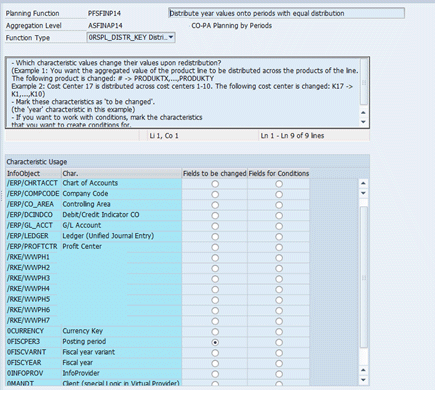Image resolution: width=435 pixels, height=395 pixels.
Task: Set Debit/Credit Indicator CO field for conditions
Action: click(x=279, y=216)
